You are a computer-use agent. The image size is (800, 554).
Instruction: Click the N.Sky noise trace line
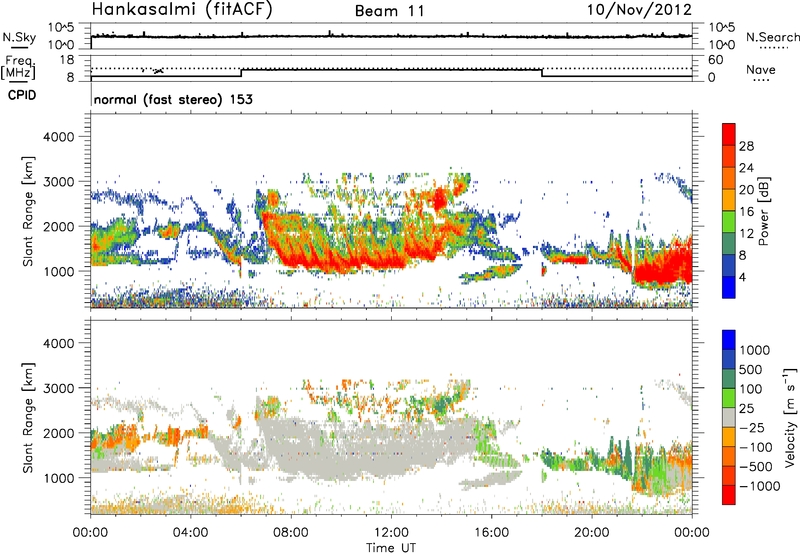coord(391,36)
